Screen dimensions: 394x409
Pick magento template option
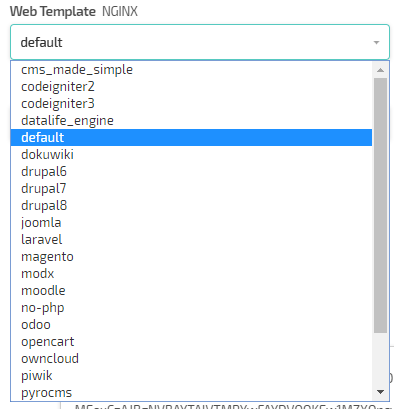pos(191,257)
